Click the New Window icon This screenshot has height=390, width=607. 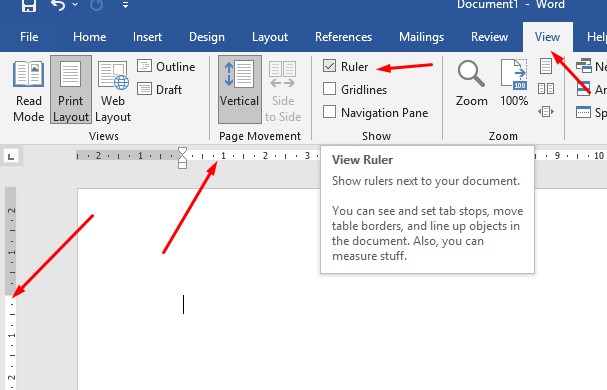[x=584, y=66]
